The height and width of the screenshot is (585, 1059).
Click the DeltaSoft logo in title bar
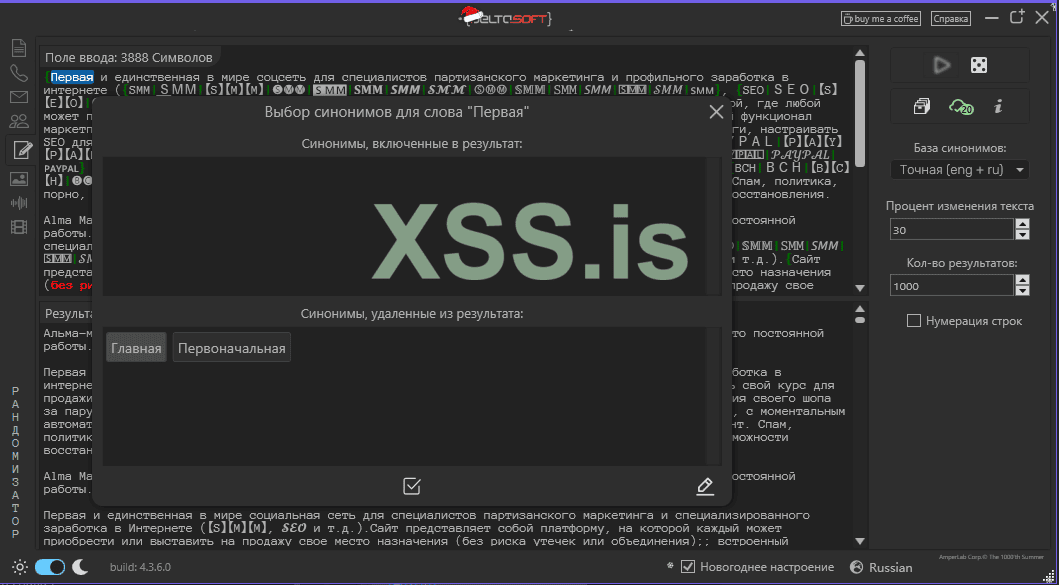507,17
